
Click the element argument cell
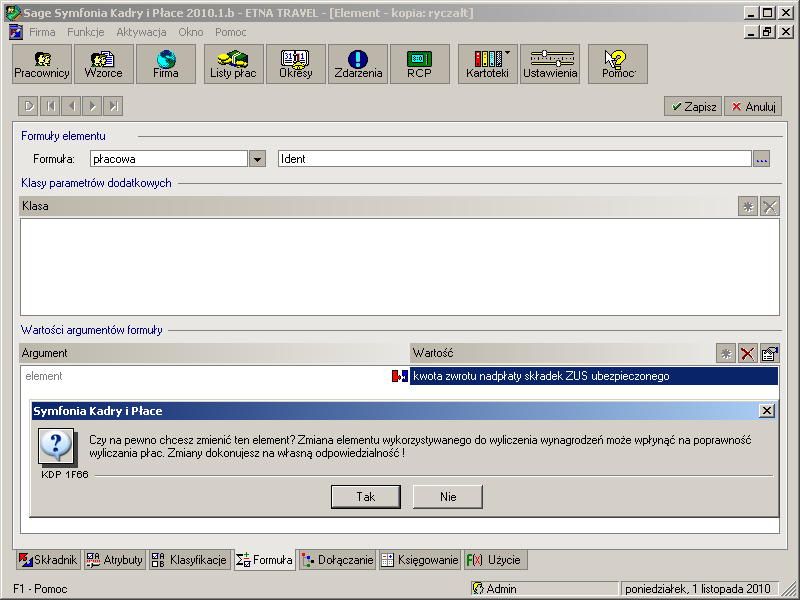[206, 376]
